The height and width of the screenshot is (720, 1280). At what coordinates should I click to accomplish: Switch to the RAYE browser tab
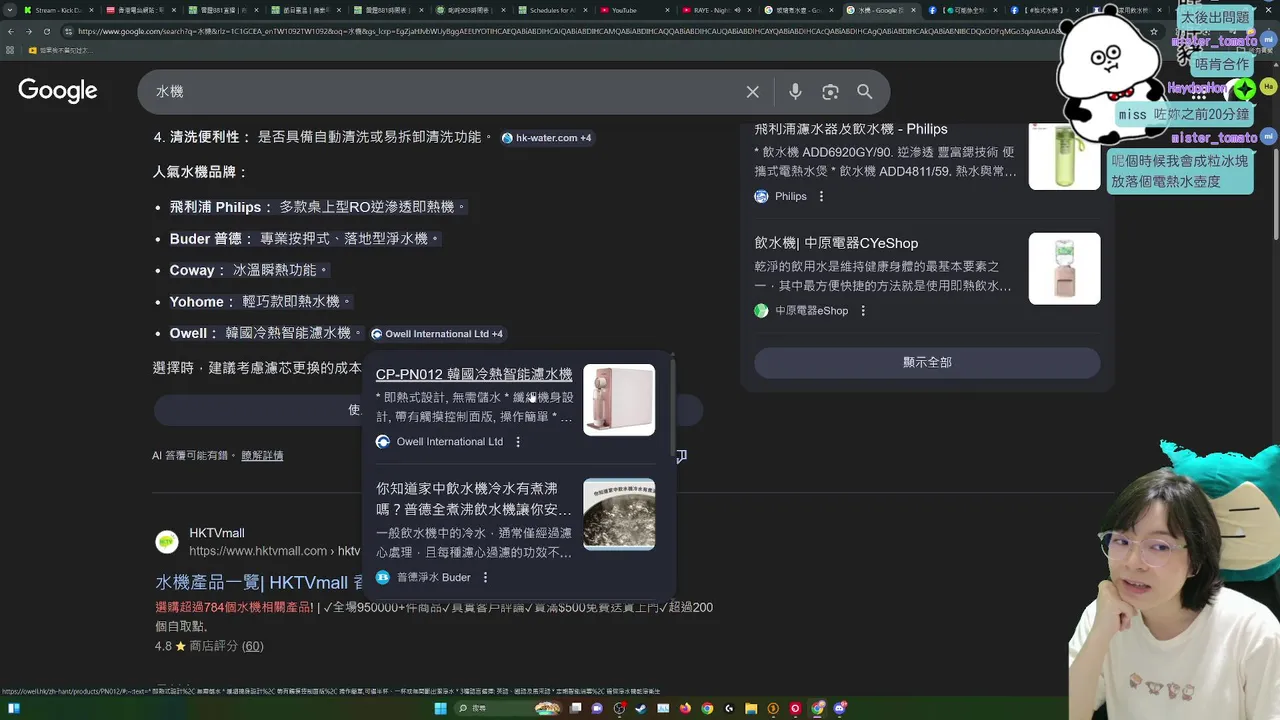click(717, 10)
